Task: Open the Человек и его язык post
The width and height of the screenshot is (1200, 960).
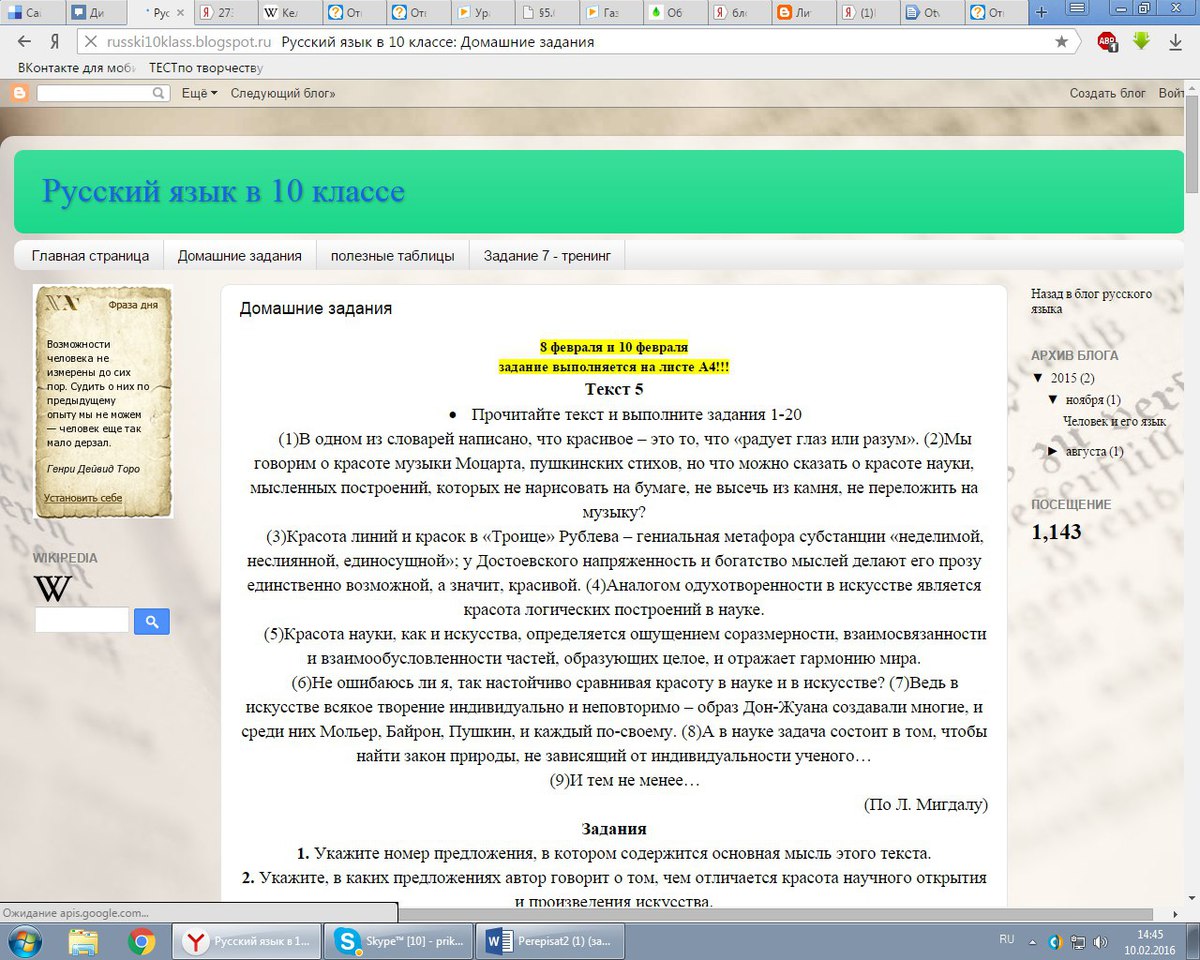Action: pos(1114,421)
